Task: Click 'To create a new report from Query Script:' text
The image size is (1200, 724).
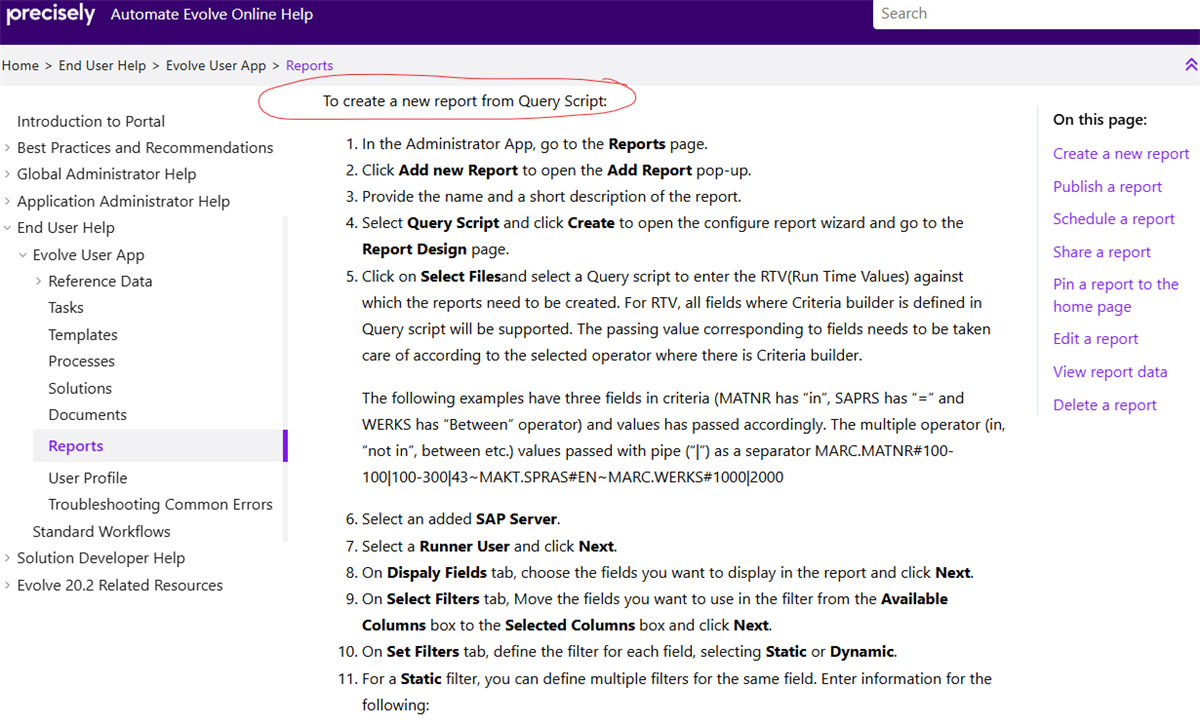Action: (465, 101)
